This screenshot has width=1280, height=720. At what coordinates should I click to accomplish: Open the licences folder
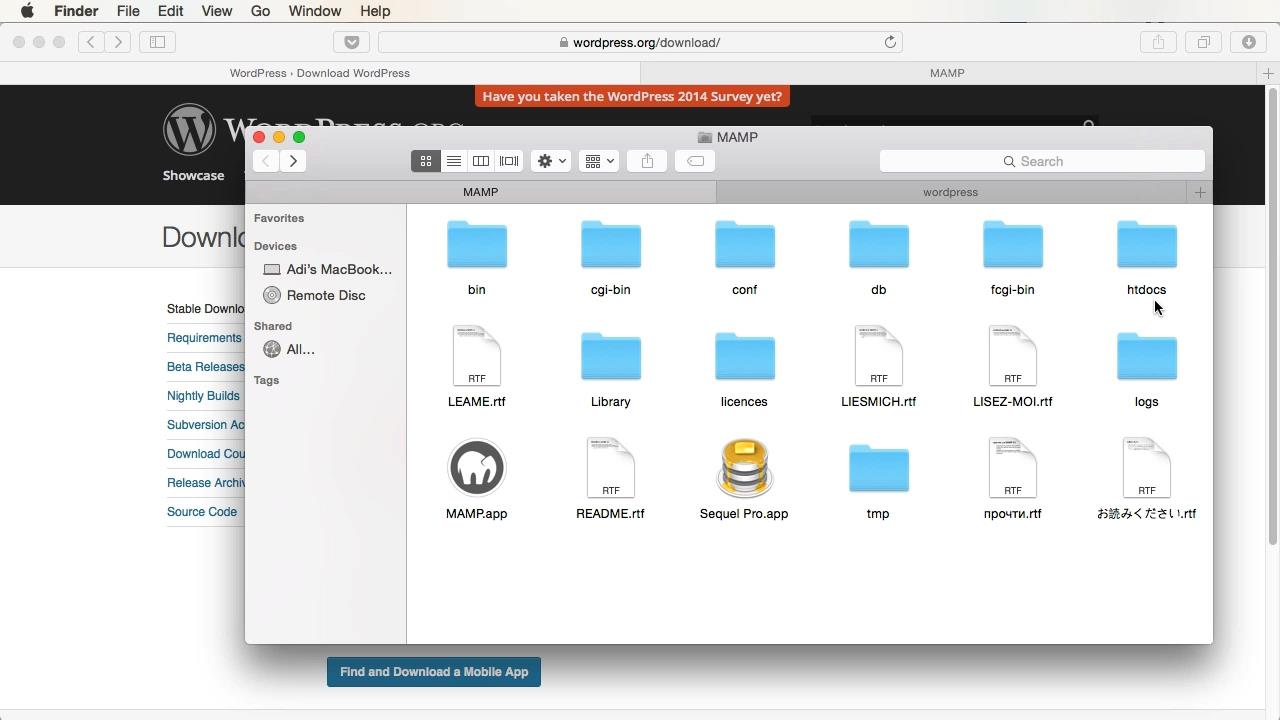[745, 358]
